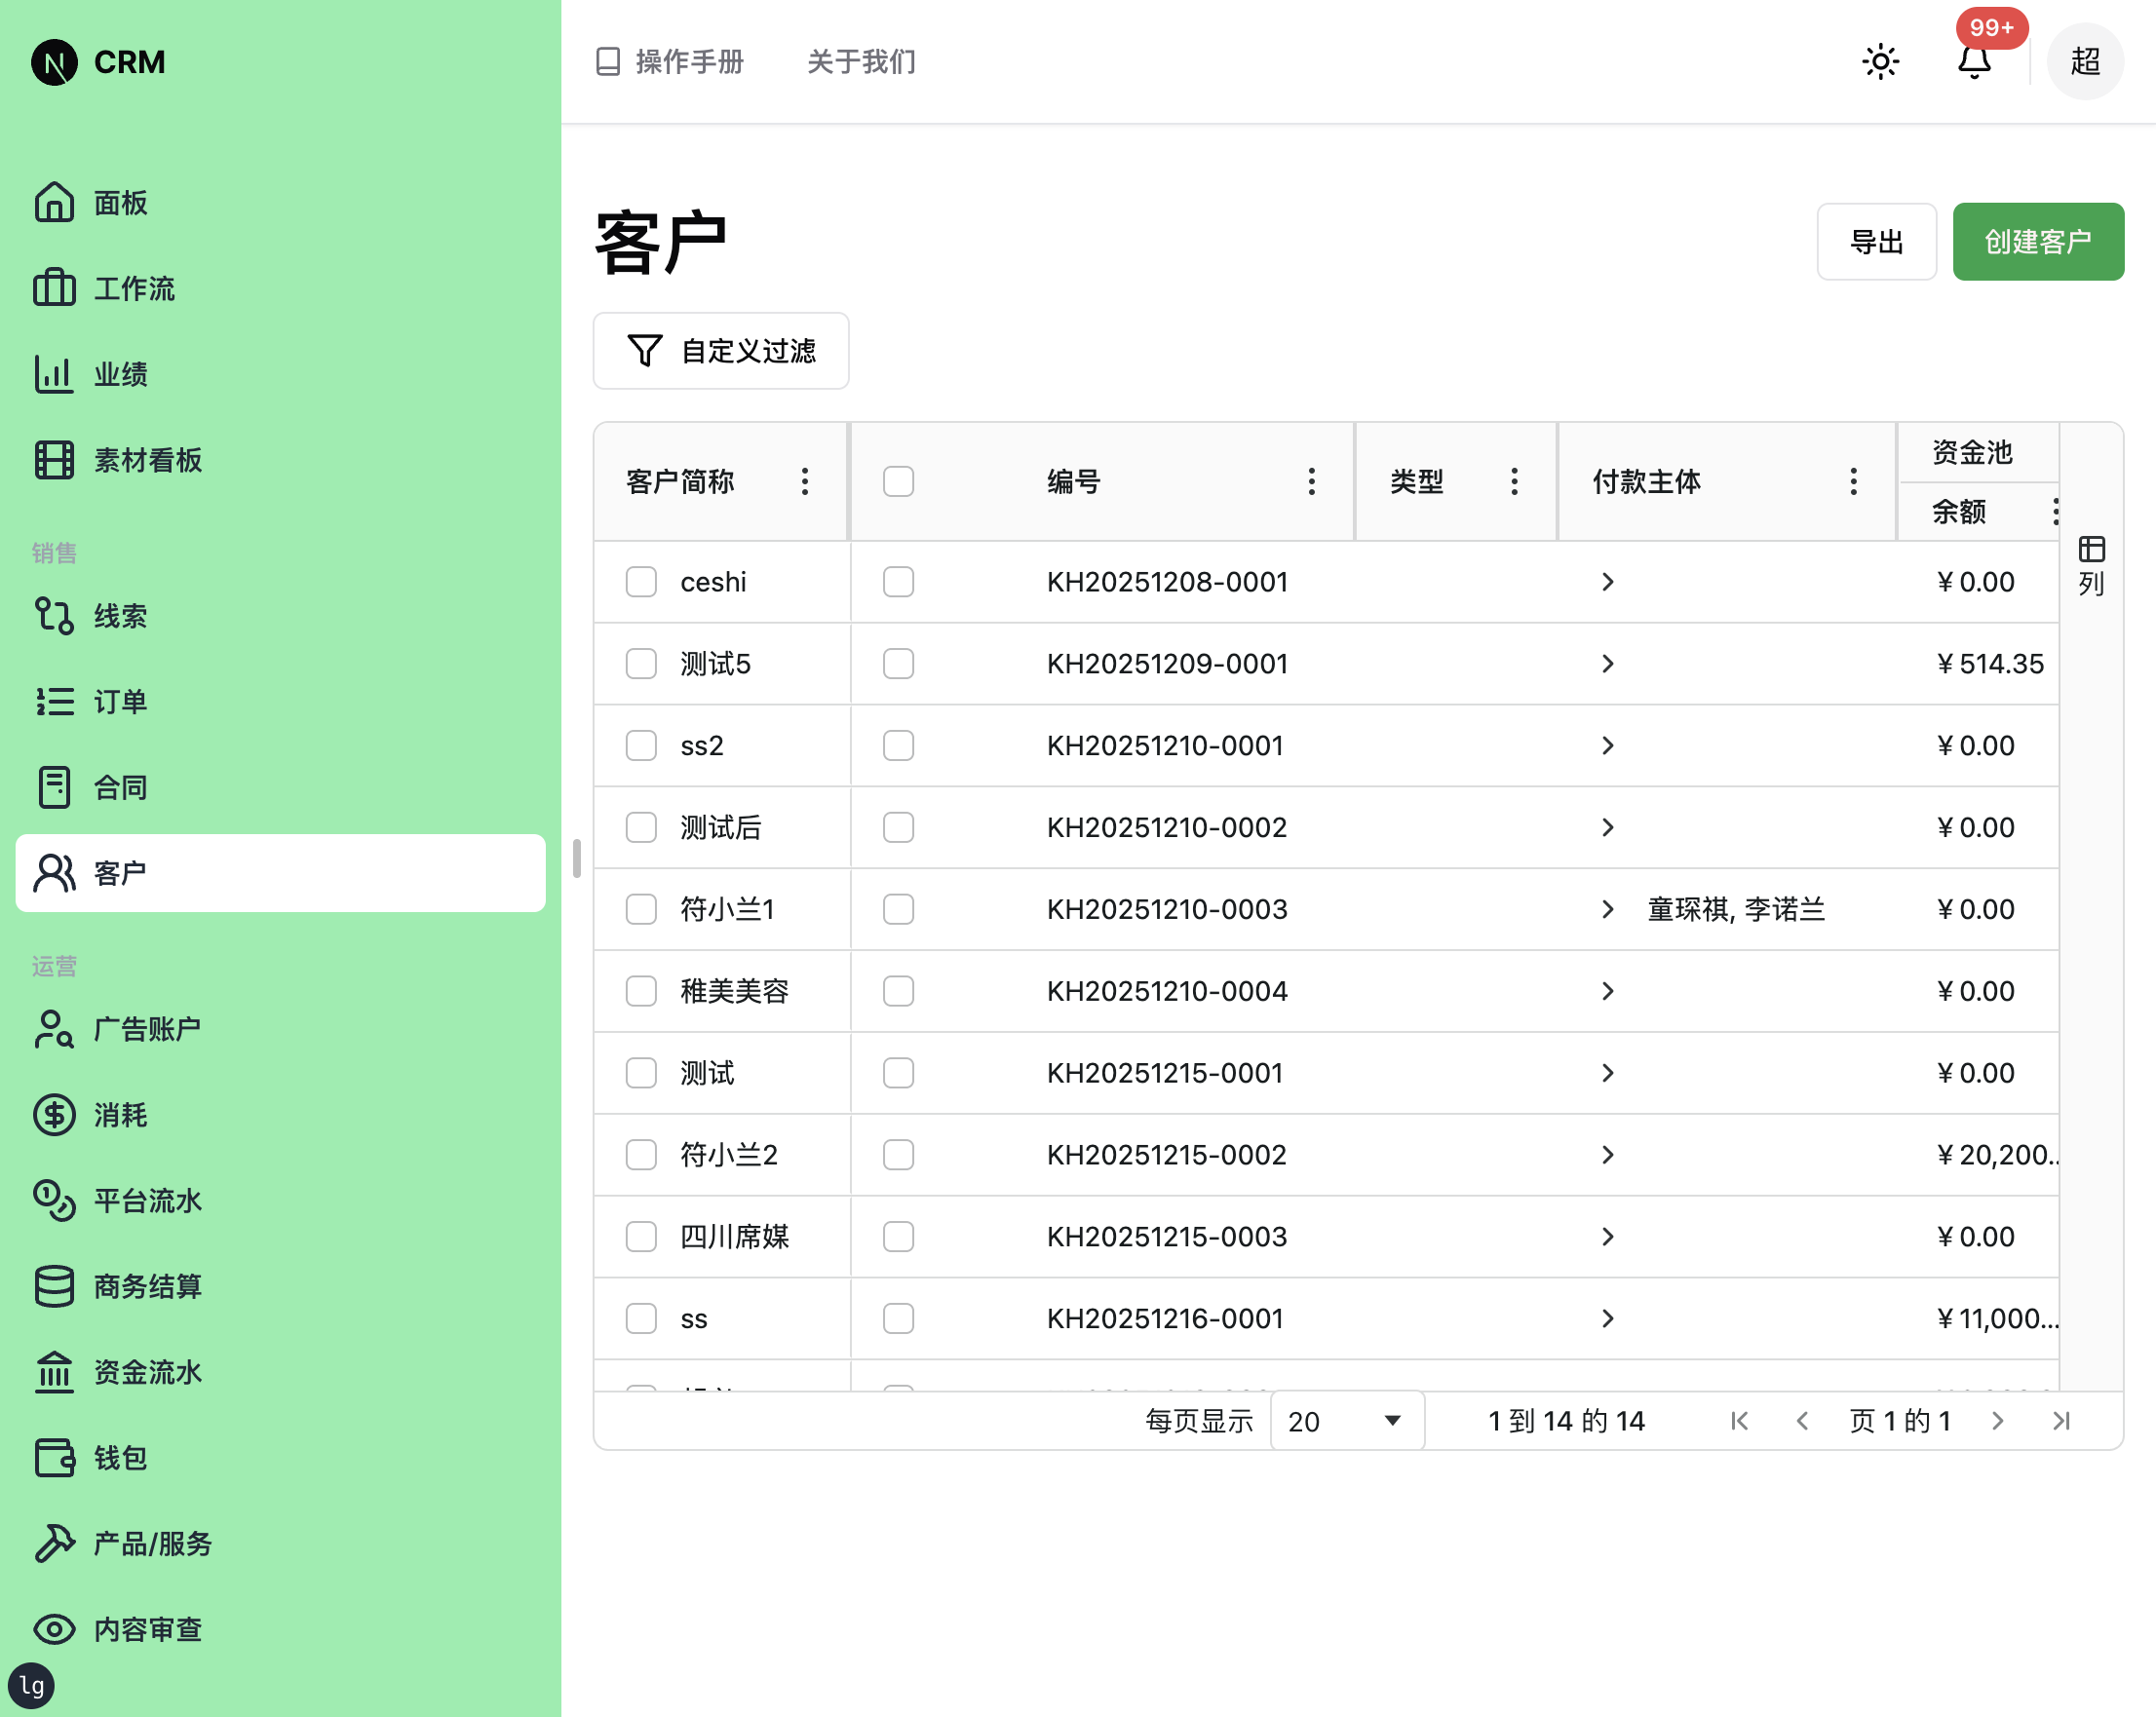Viewport: 2156px width, 1717px height.
Task: Open the 合同 (Contracts) page
Action: pos(118,787)
